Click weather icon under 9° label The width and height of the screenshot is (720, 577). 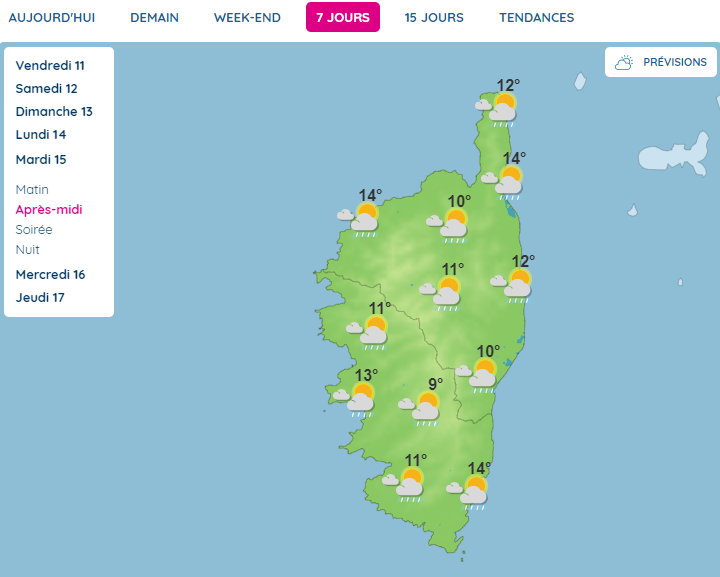point(419,409)
